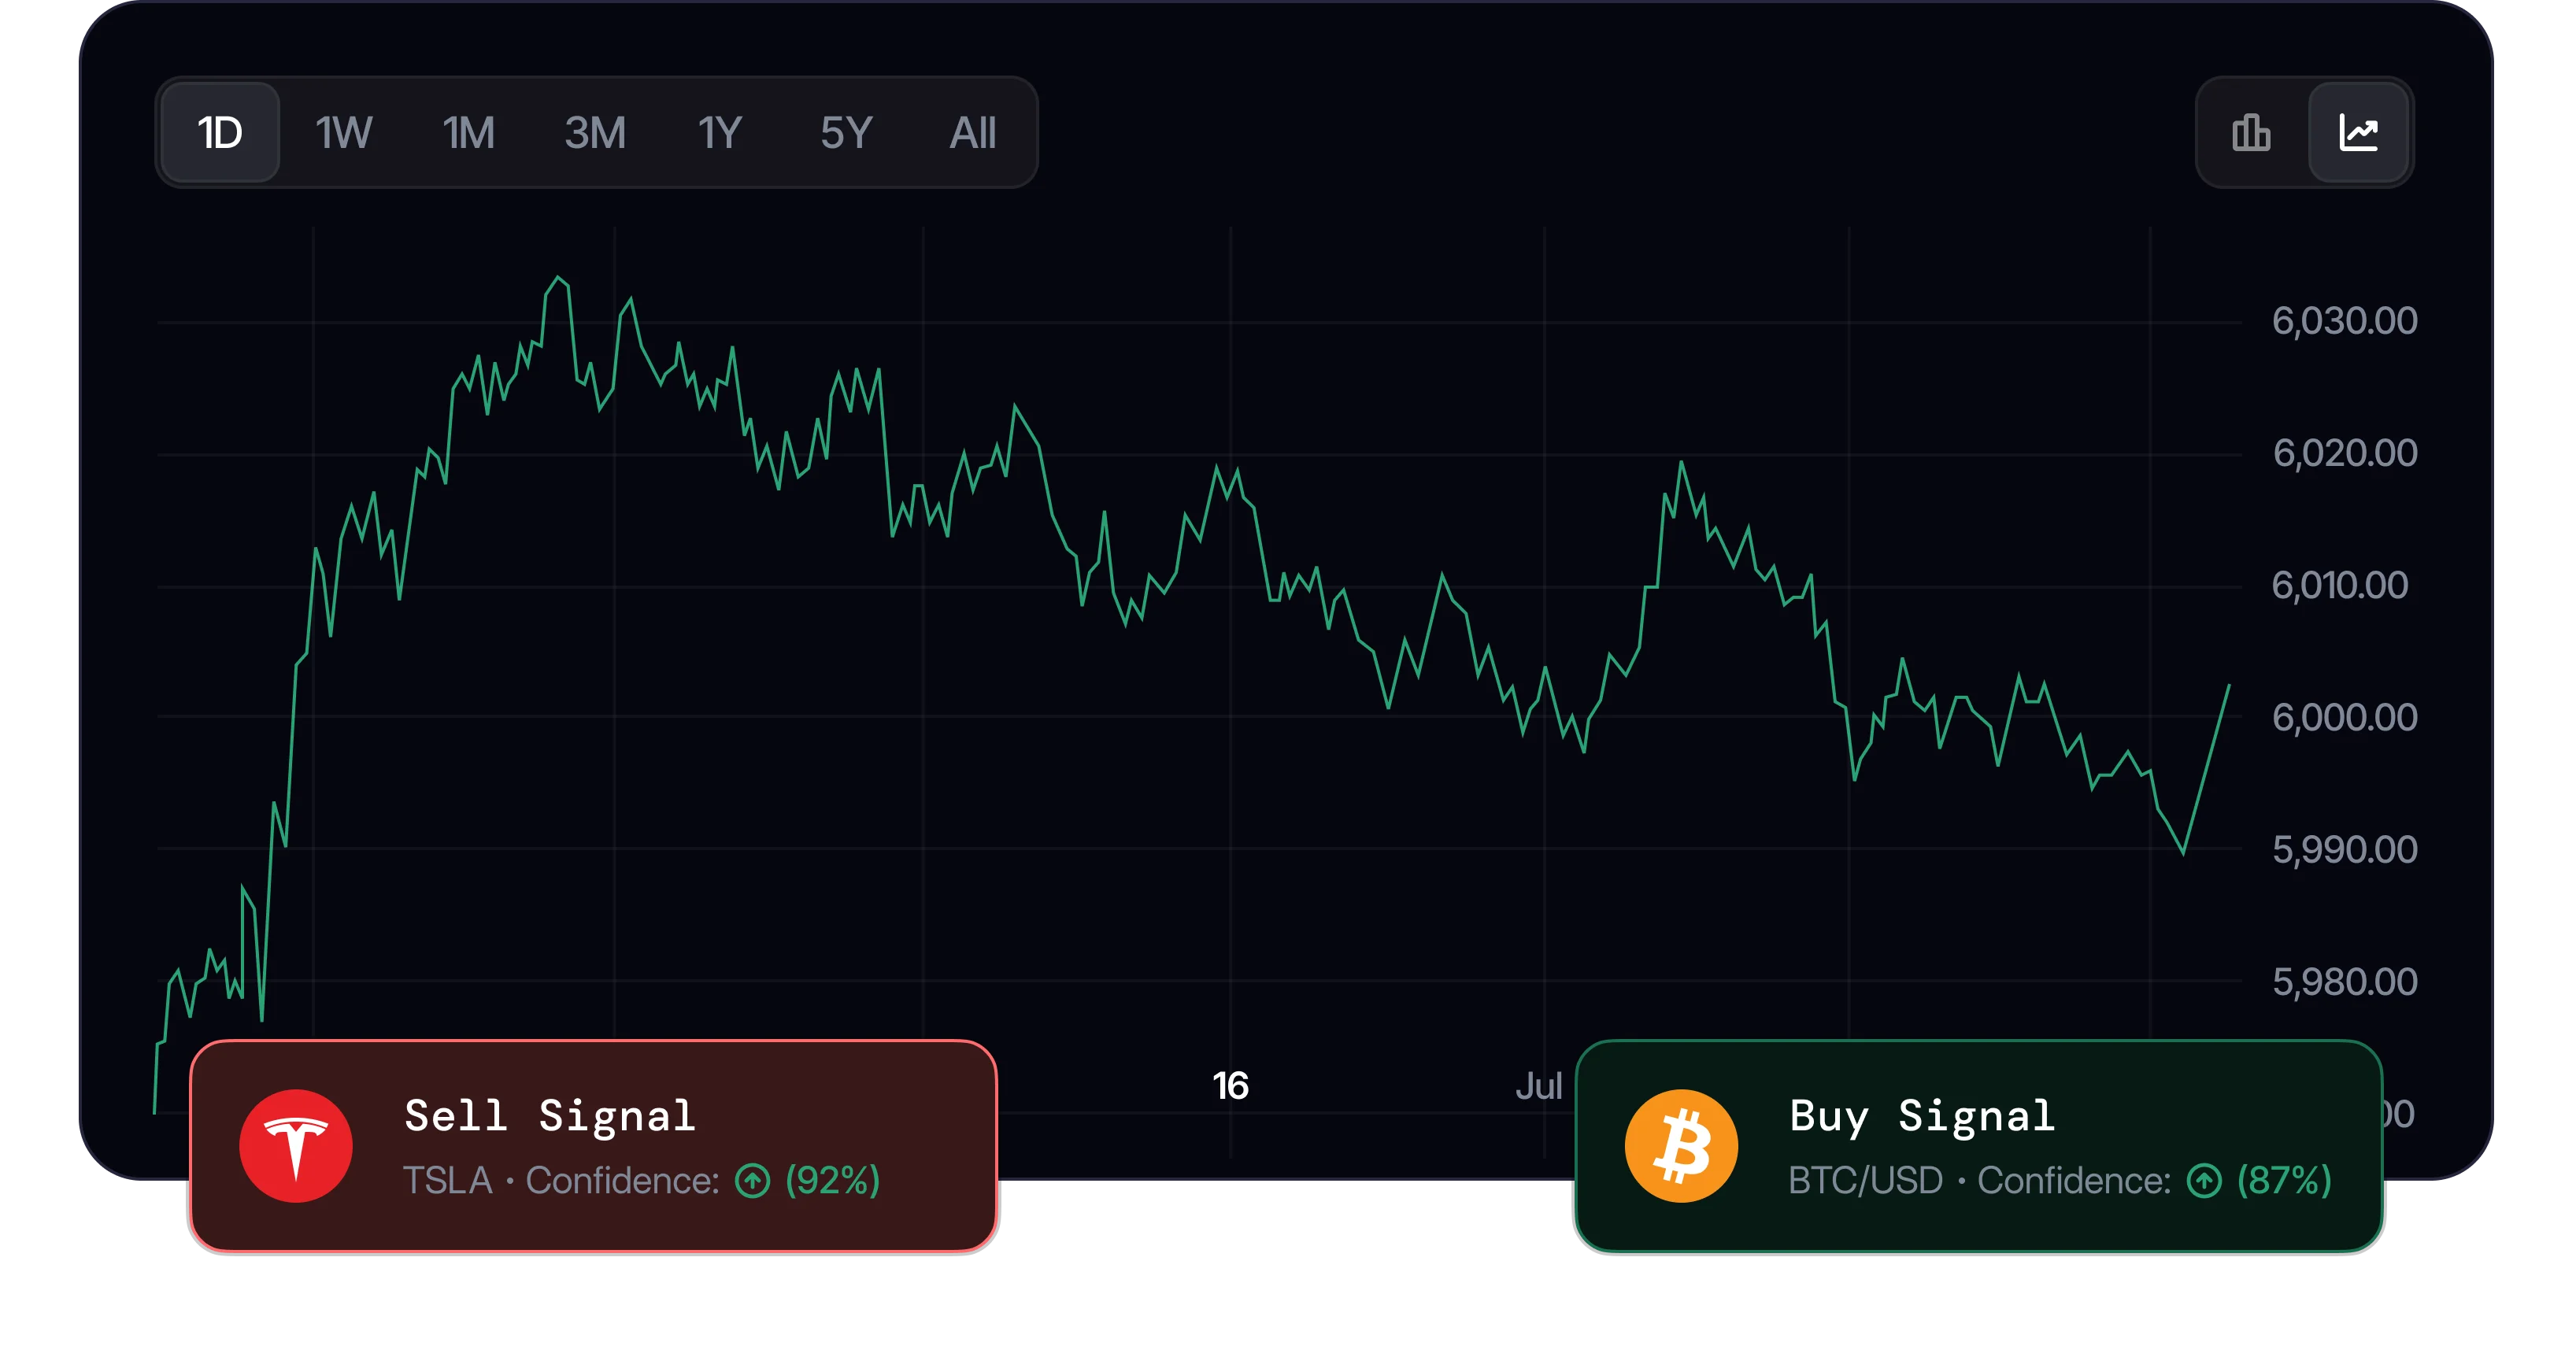Click the 6,010.00 price axis label
The height and width of the screenshot is (1357, 2576).
tap(2340, 585)
